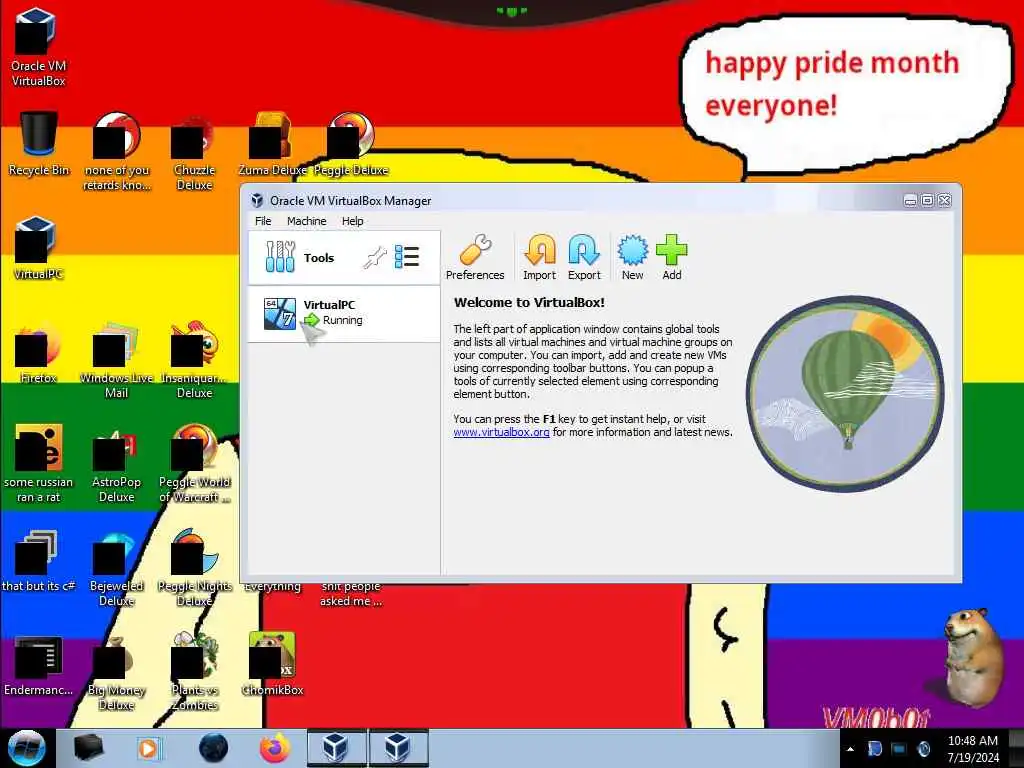Viewport: 1024px width, 768px height.
Task: Select Plants vs Zombies desktop icon
Action: [194, 673]
